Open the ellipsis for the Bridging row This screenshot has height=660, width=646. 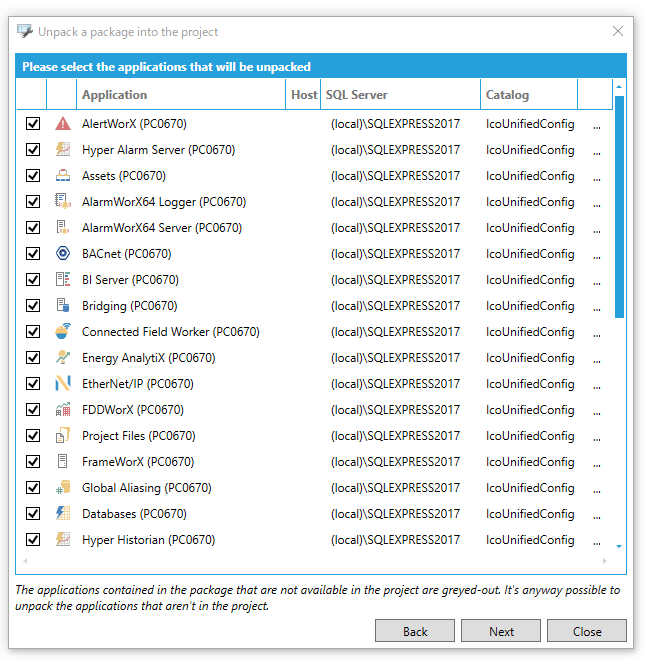click(597, 308)
